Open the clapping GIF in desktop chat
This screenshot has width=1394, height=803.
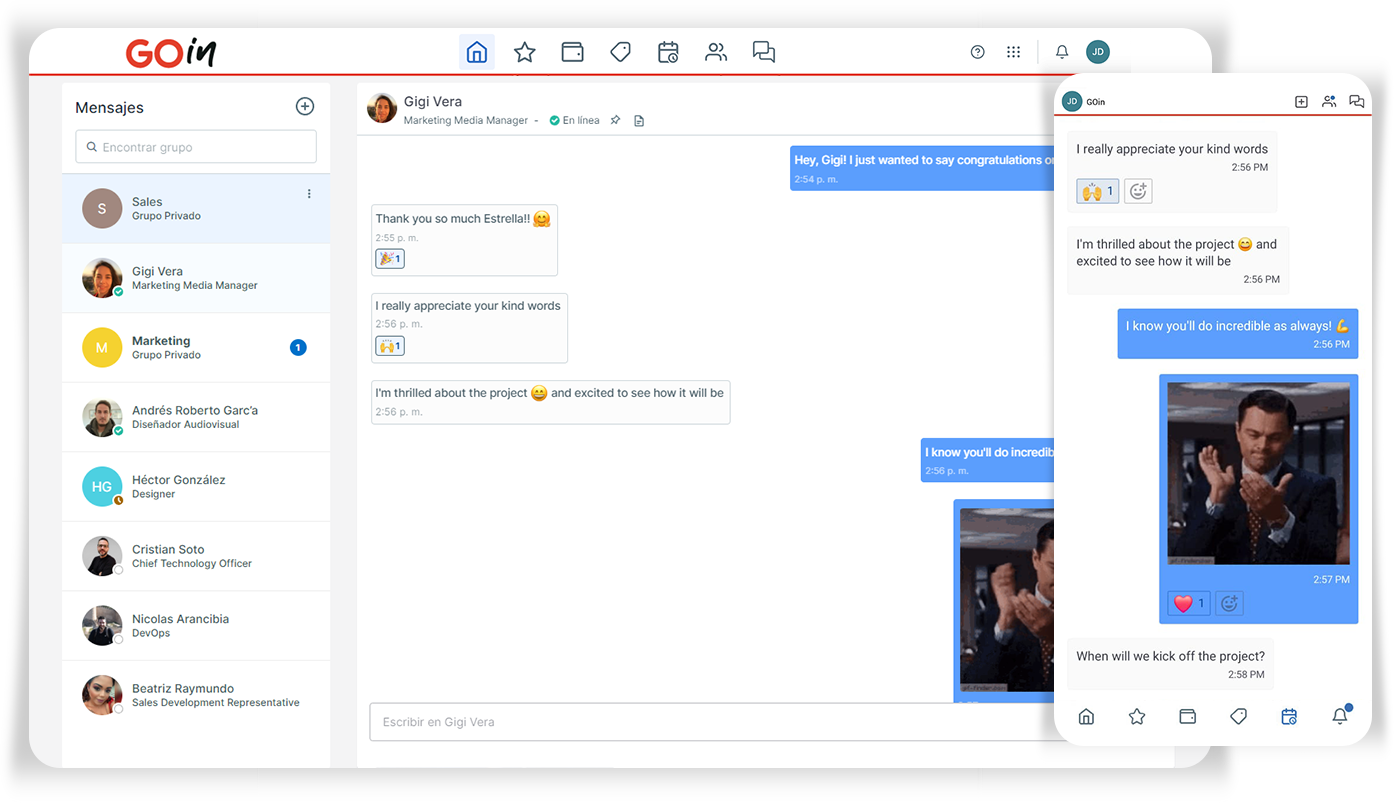tap(1007, 600)
